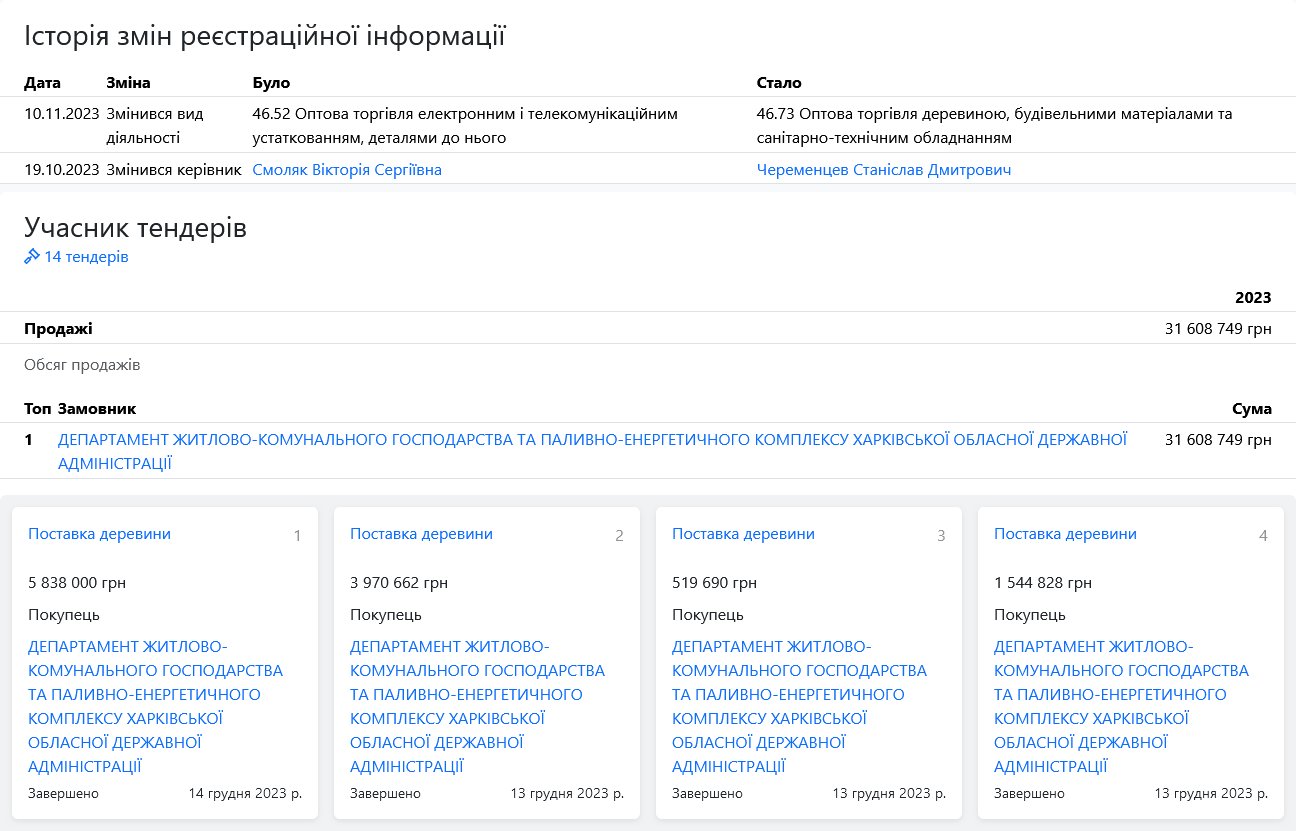This screenshot has height=831, width=1296.
Task: Open buyer link in the 1 544 828 грн card
Action: pos(1121,706)
